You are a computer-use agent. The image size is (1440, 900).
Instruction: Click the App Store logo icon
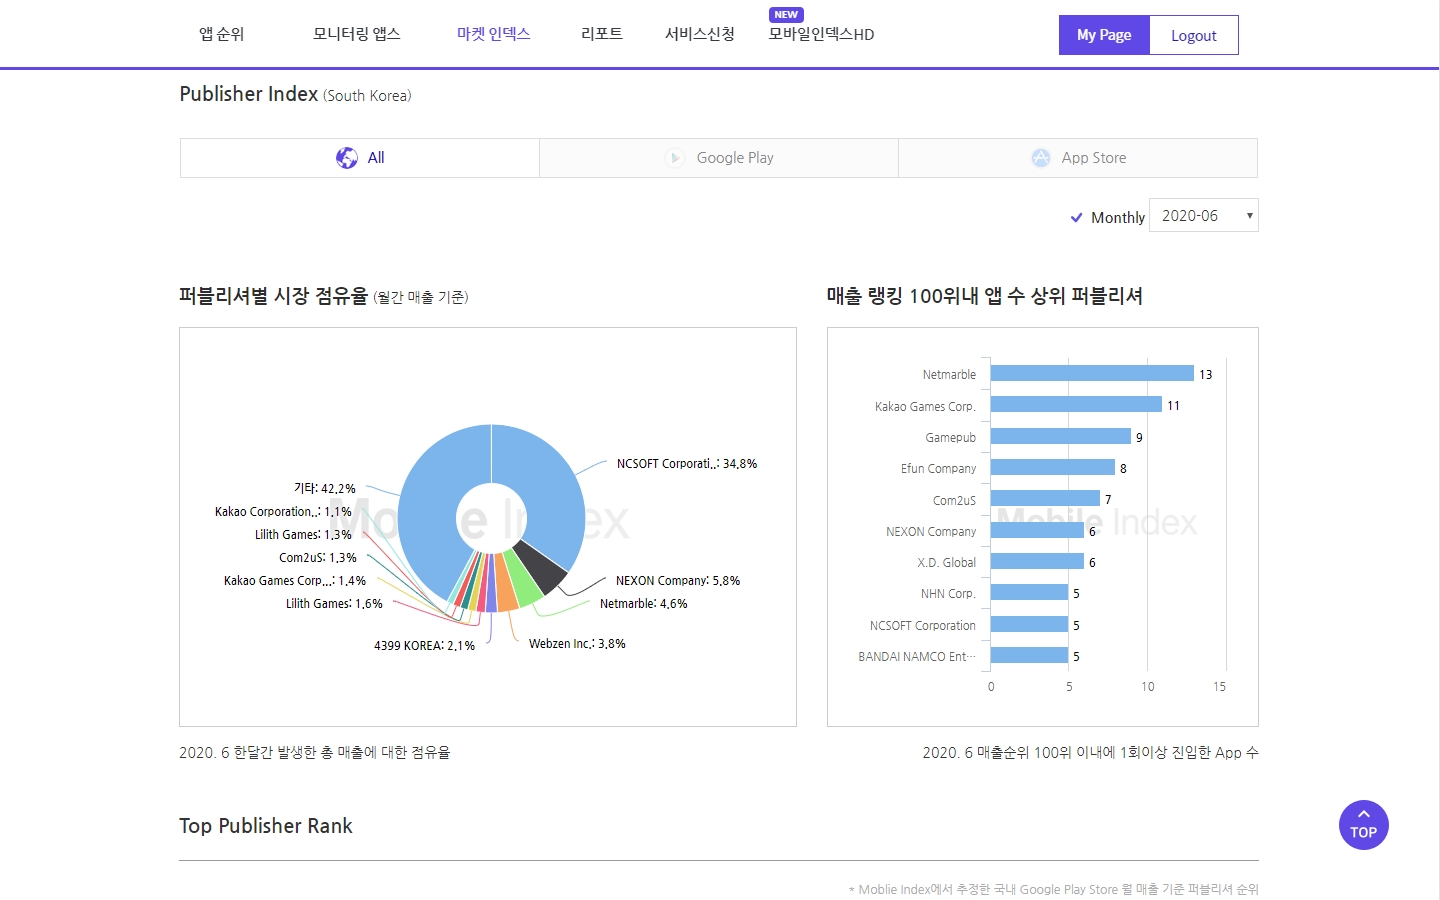(x=1041, y=158)
